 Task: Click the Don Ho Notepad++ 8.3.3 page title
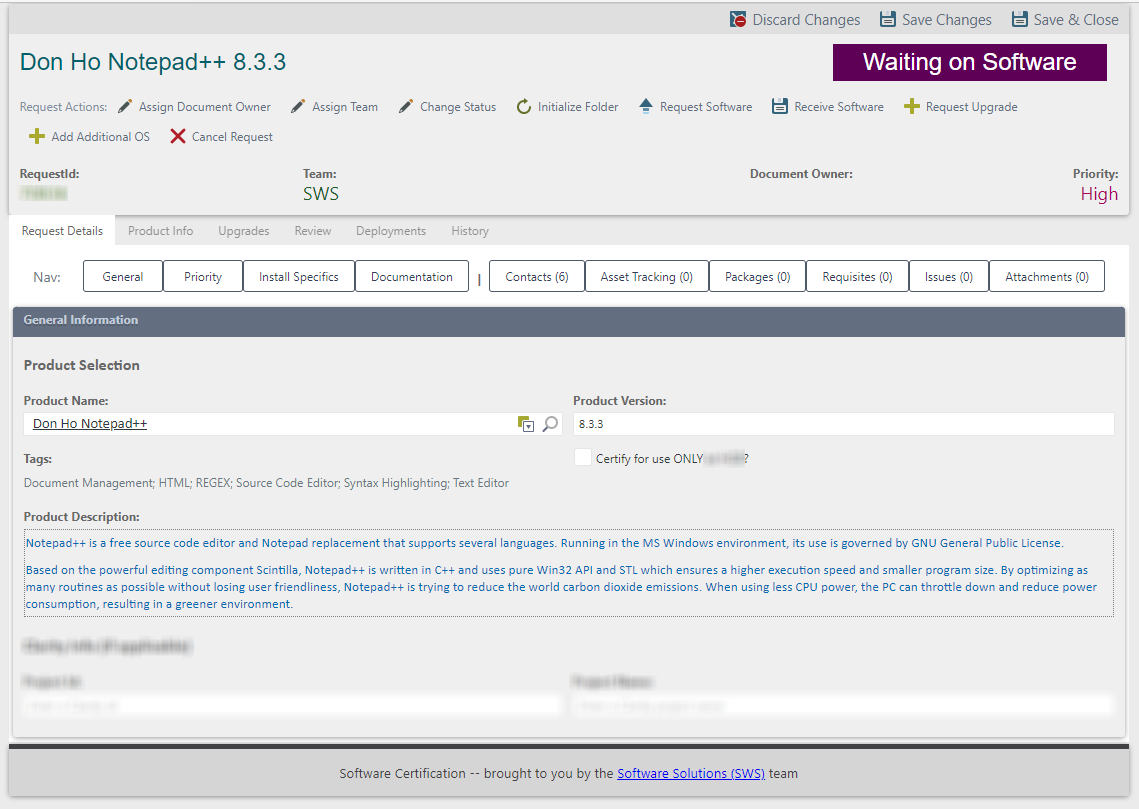click(153, 62)
